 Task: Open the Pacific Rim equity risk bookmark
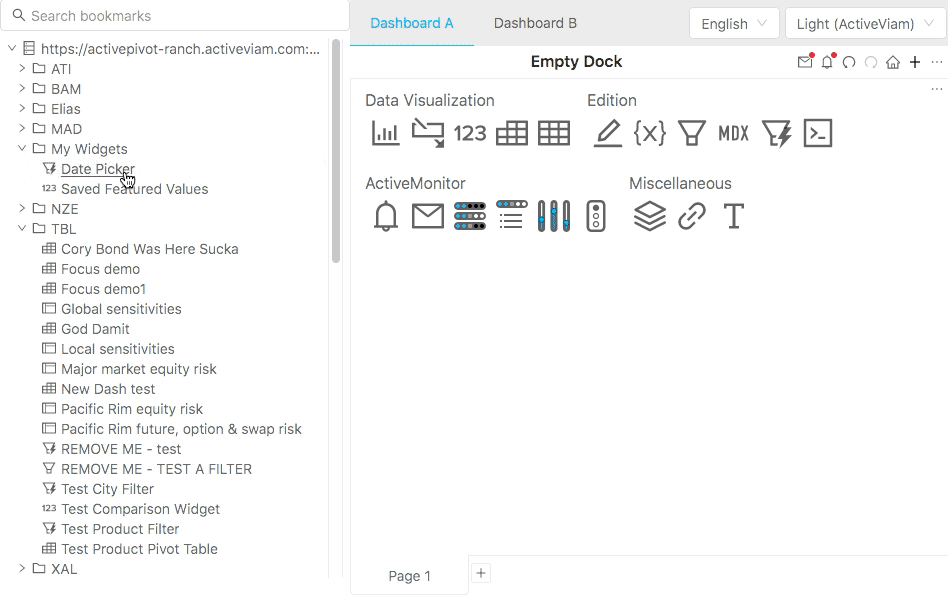(132, 408)
